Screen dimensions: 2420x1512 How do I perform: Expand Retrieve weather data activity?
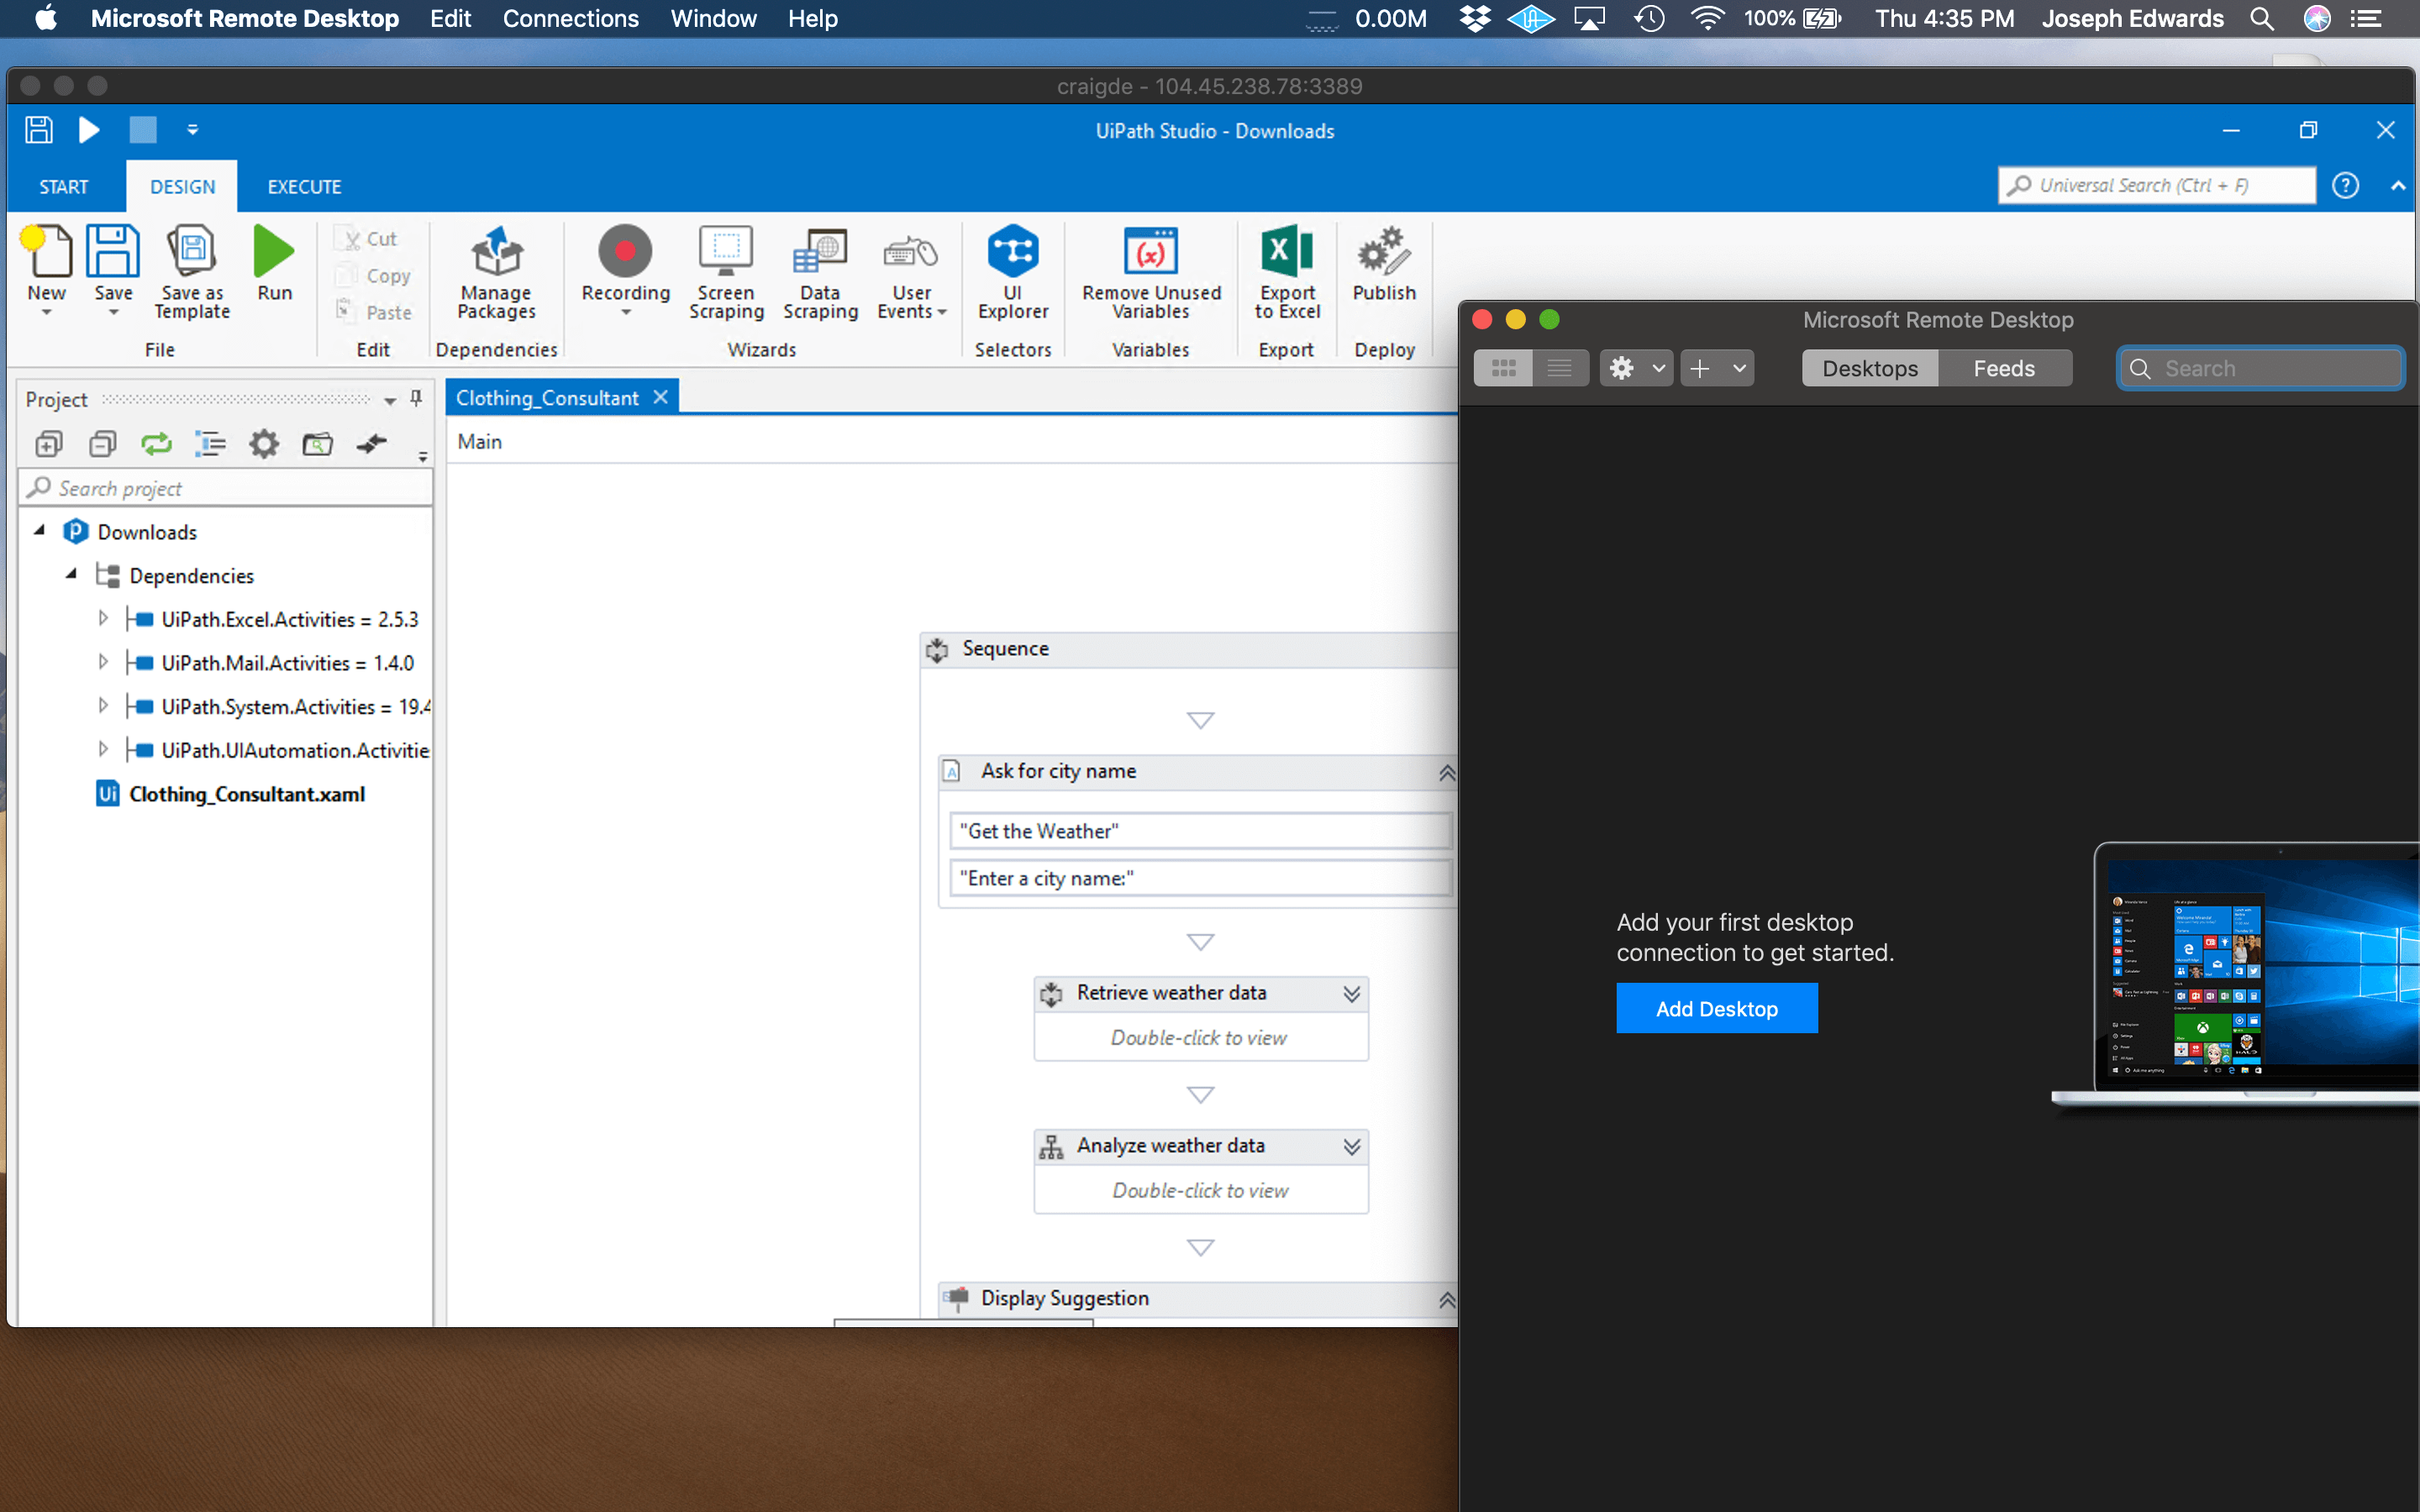[x=1351, y=993]
